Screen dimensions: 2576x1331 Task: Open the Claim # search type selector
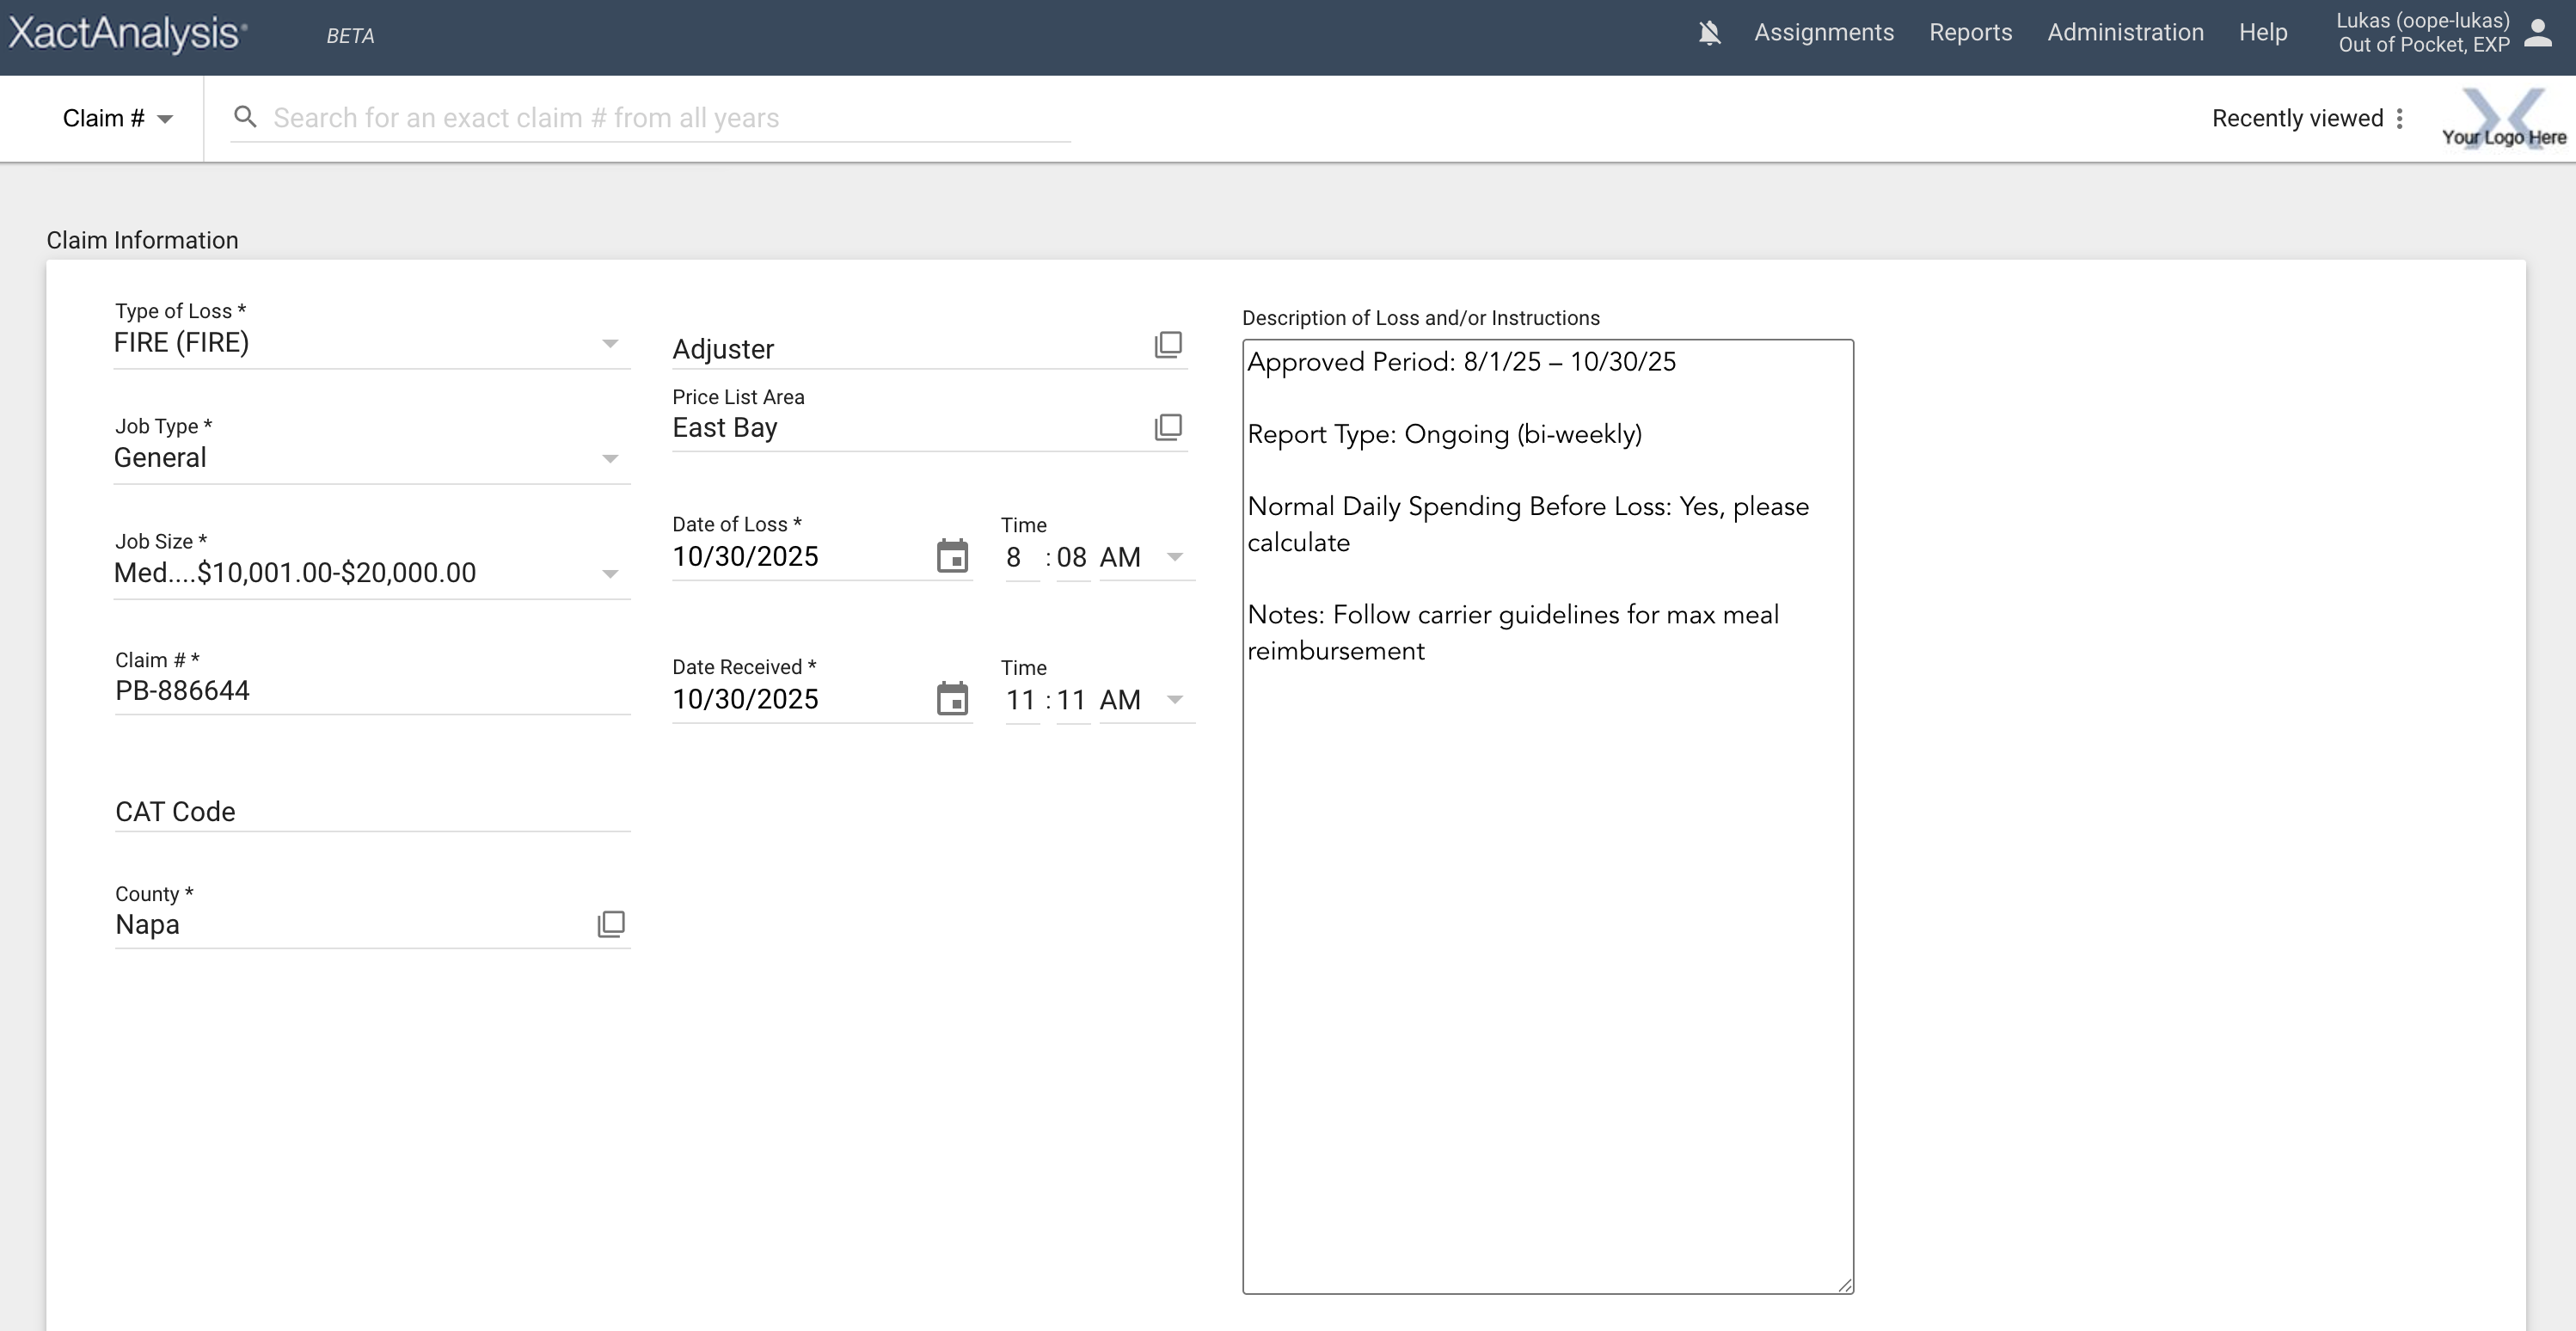coord(117,117)
